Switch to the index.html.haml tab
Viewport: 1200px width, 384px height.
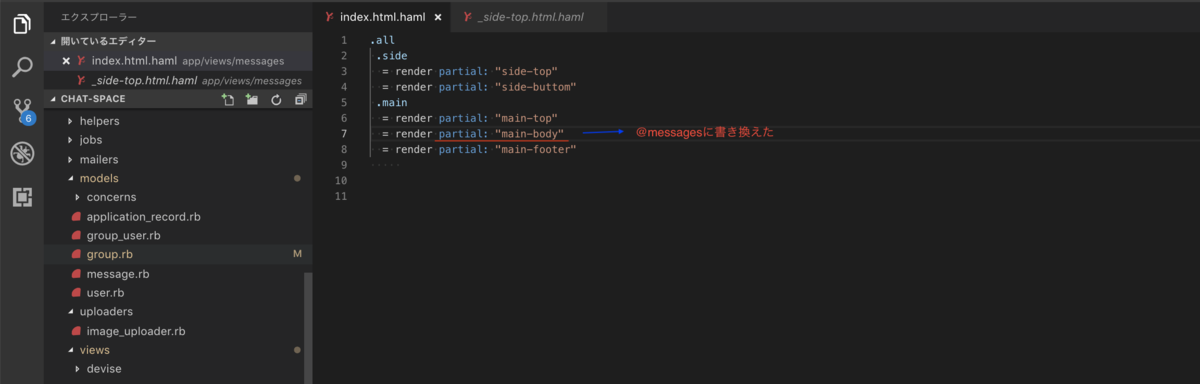coord(382,17)
